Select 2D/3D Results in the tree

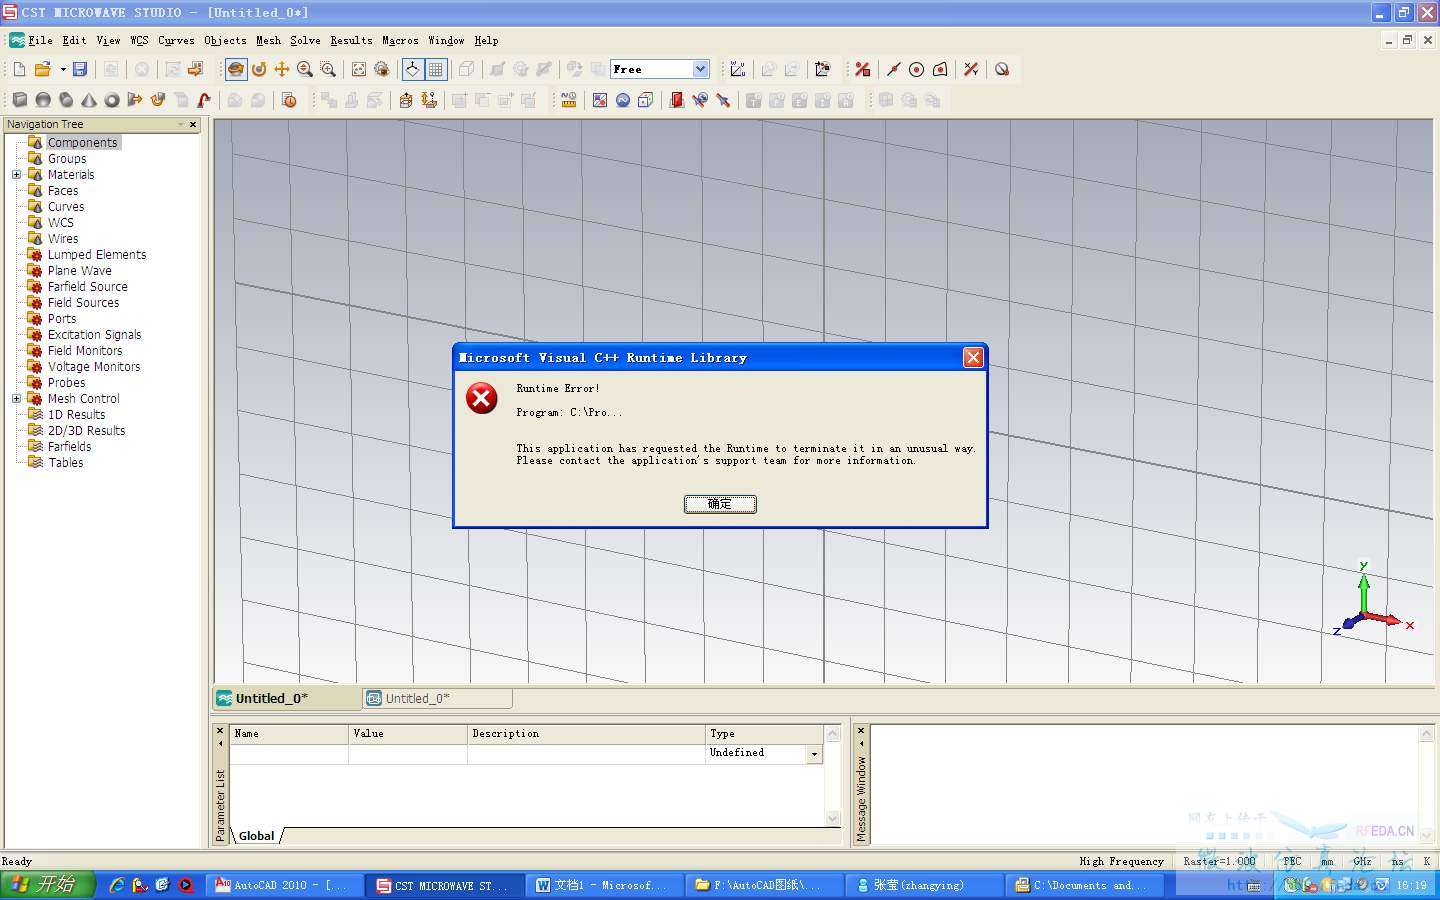87,431
